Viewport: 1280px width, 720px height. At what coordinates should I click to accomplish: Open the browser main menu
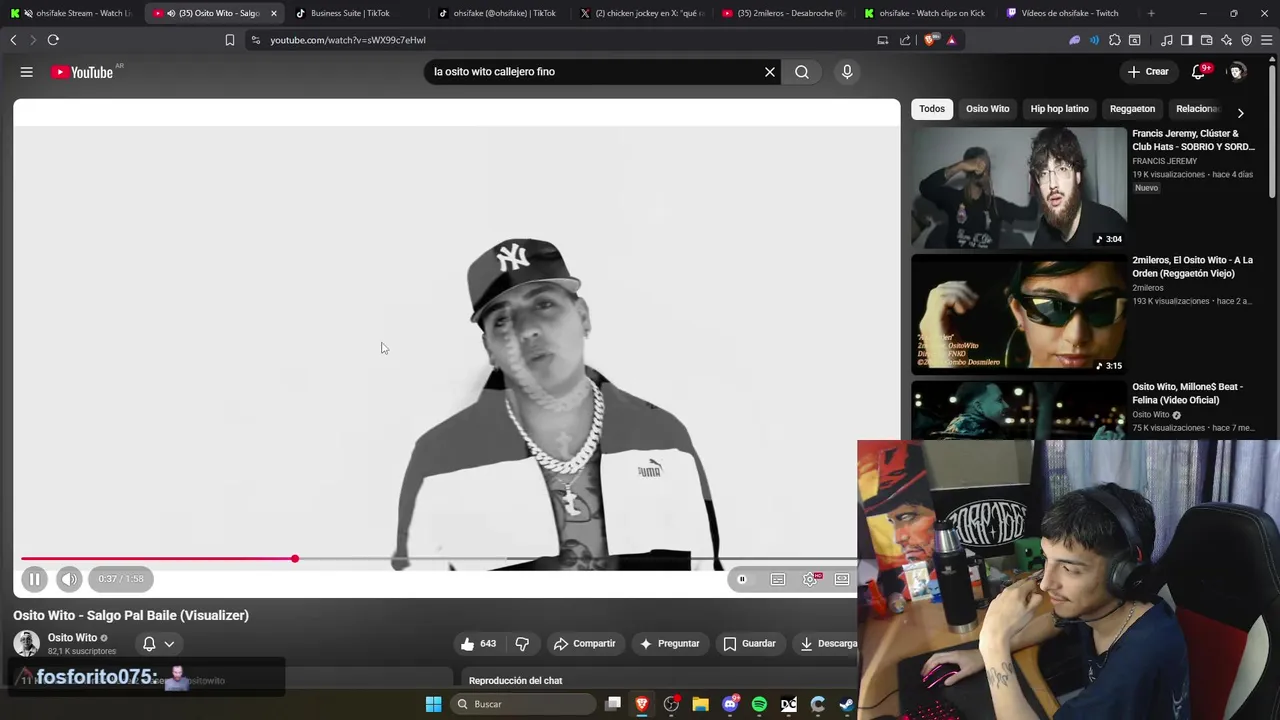point(1267,40)
